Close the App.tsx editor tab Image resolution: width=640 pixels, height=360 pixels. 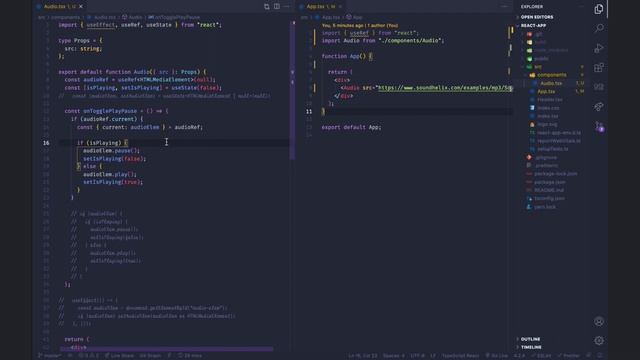pos(340,7)
